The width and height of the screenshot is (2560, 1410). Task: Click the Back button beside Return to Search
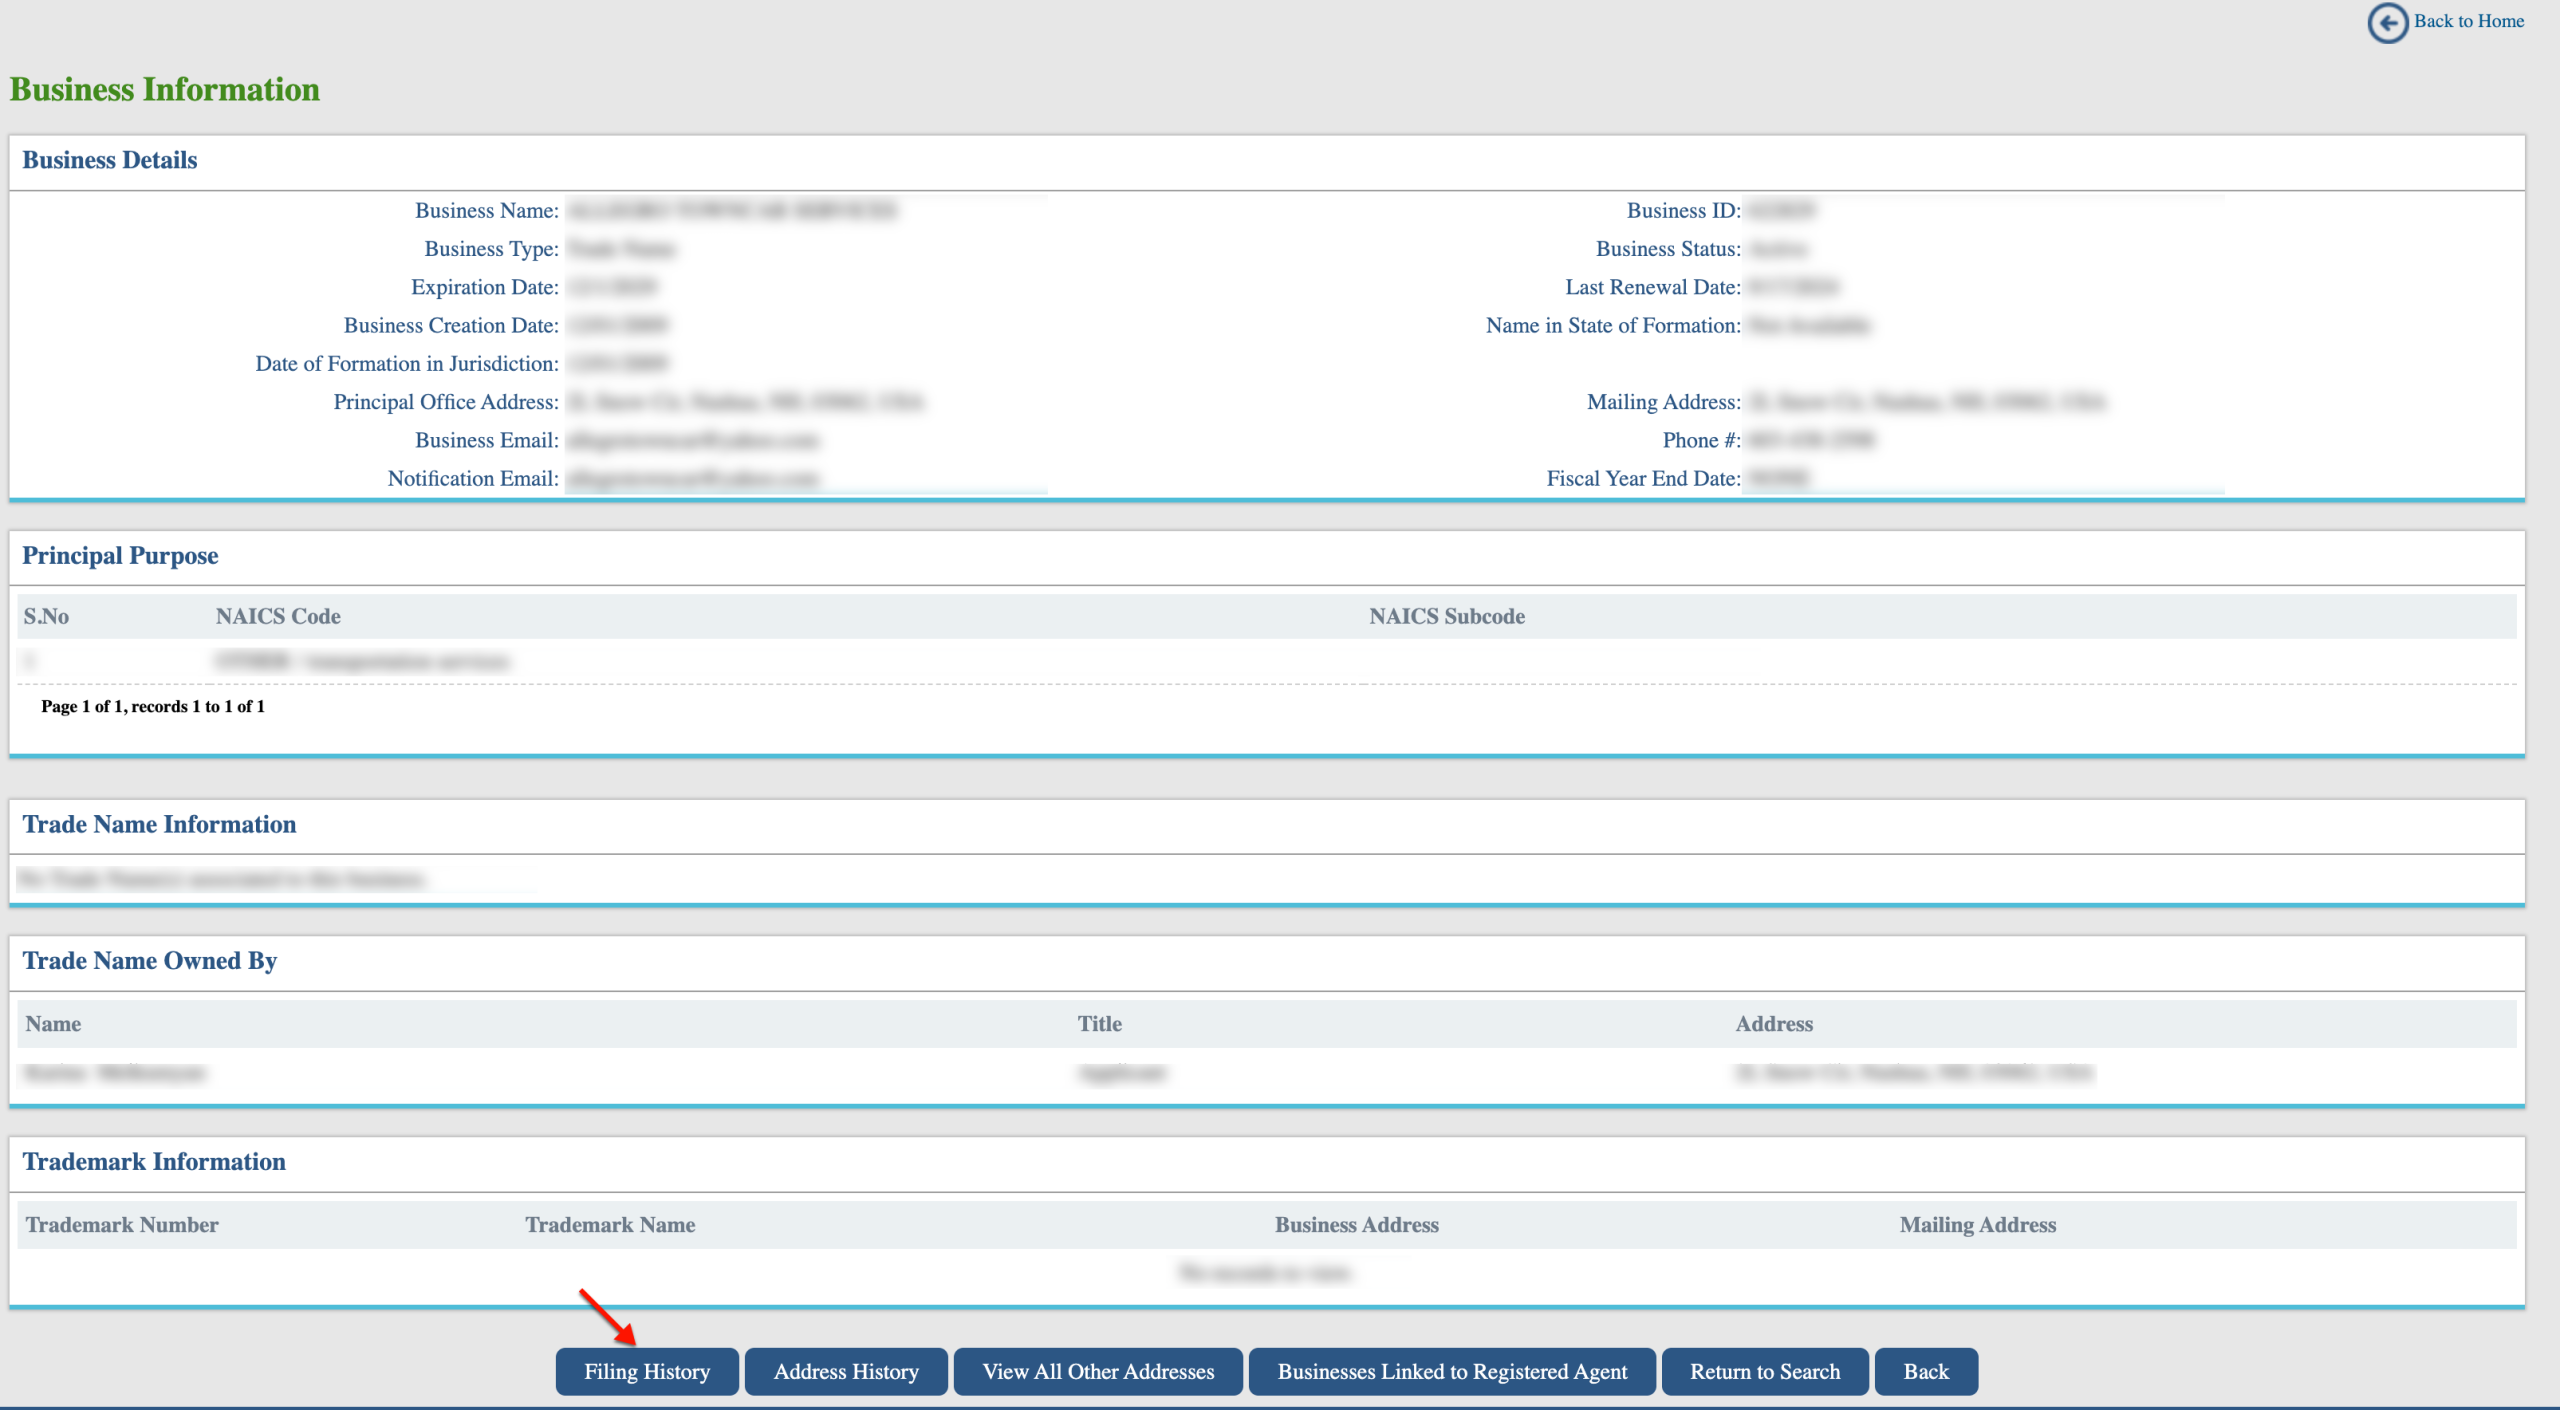[x=1926, y=1371]
